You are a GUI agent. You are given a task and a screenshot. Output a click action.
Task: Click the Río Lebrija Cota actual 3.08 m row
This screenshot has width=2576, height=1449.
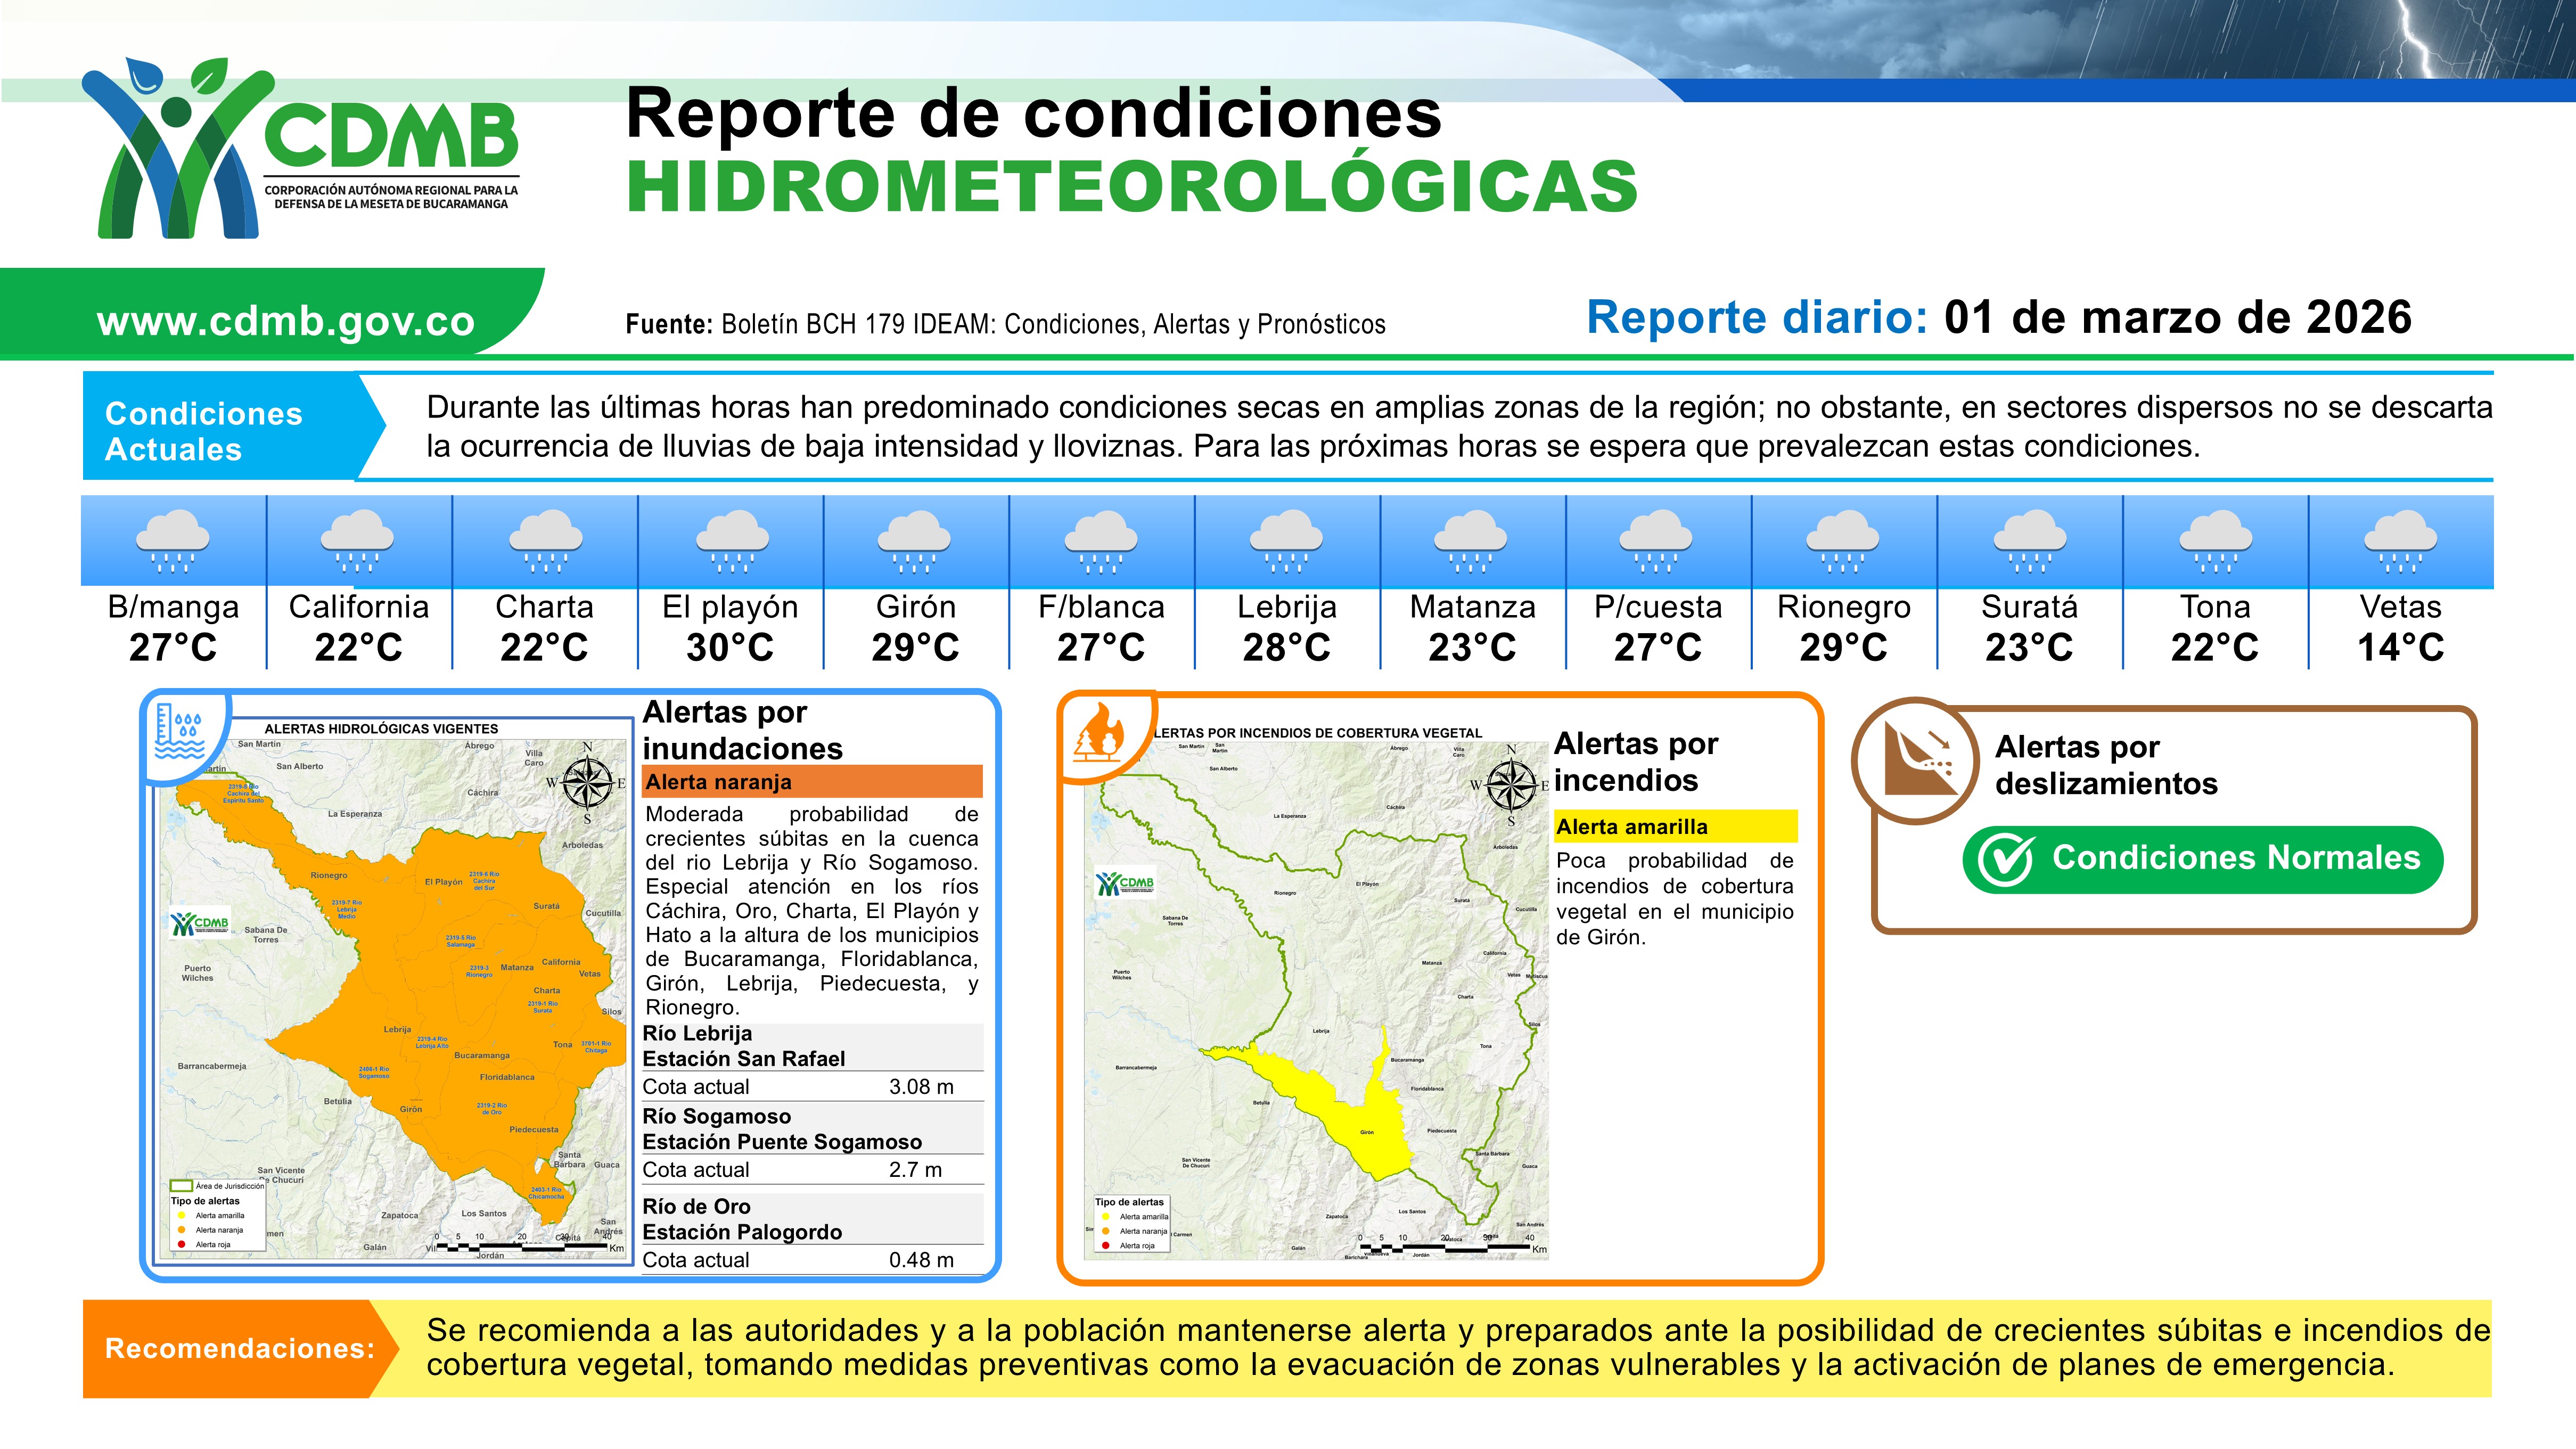(812, 1087)
